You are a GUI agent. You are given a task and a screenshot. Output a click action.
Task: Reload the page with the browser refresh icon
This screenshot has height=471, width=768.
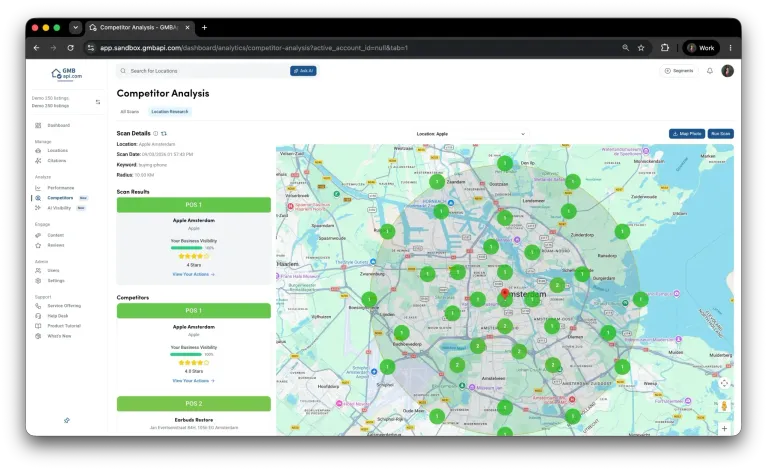(71, 47)
